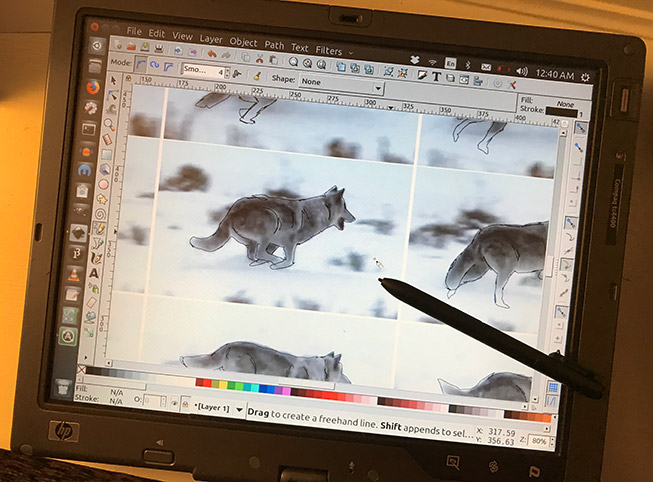Click the Open document toolbar icon
This screenshot has height=482, width=653.
pos(132,46)
